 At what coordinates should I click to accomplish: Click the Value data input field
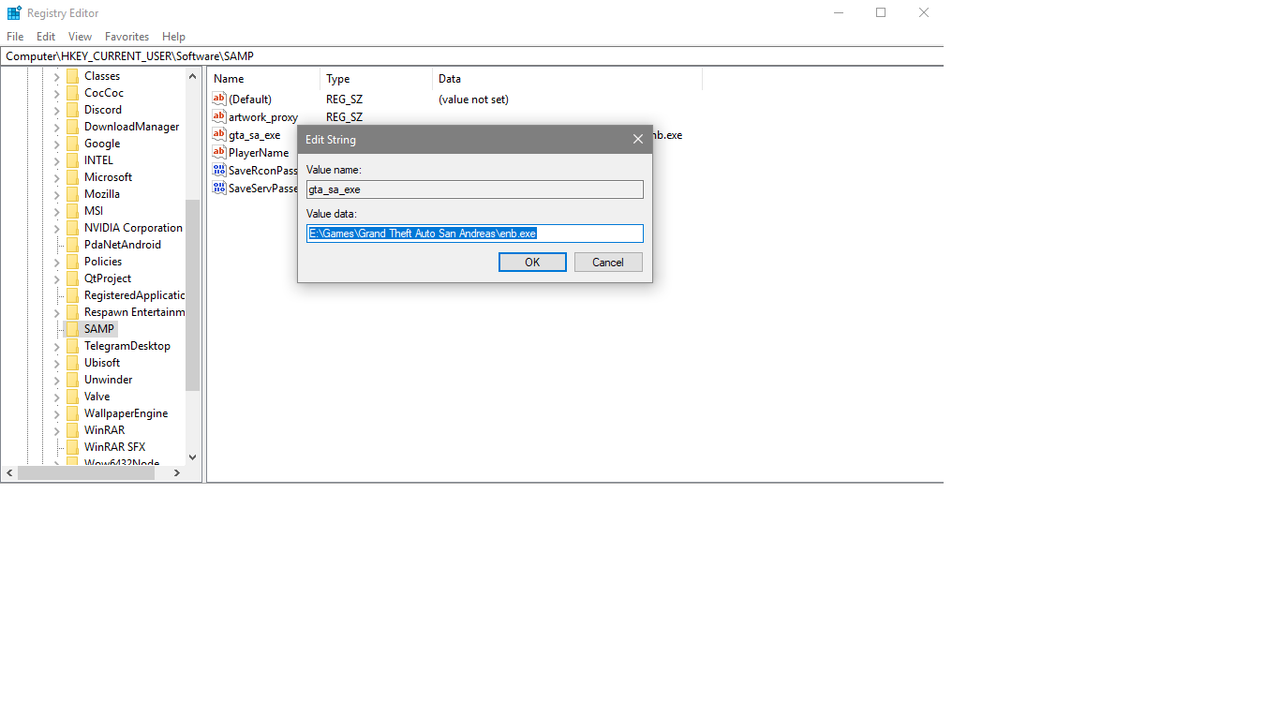click(475, 233)
